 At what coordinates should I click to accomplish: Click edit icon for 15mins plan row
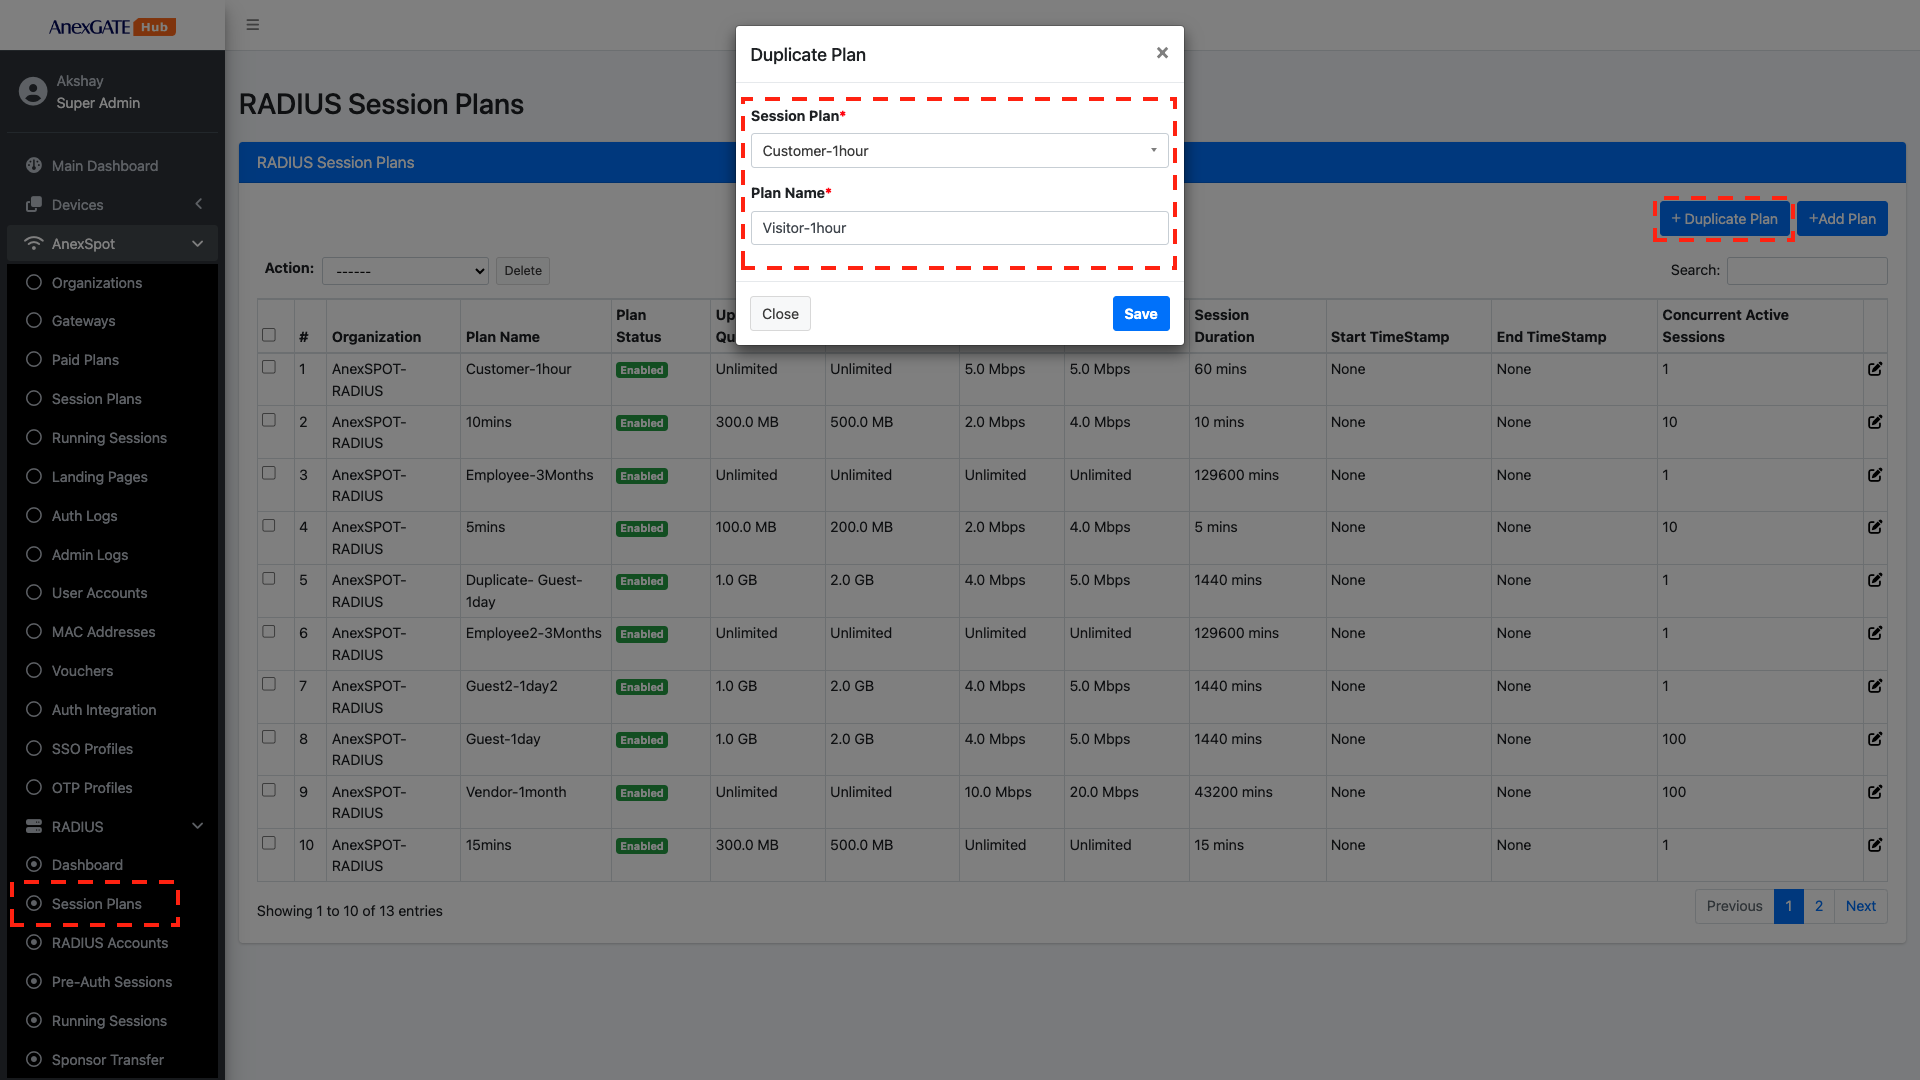tap(1875, 845)
